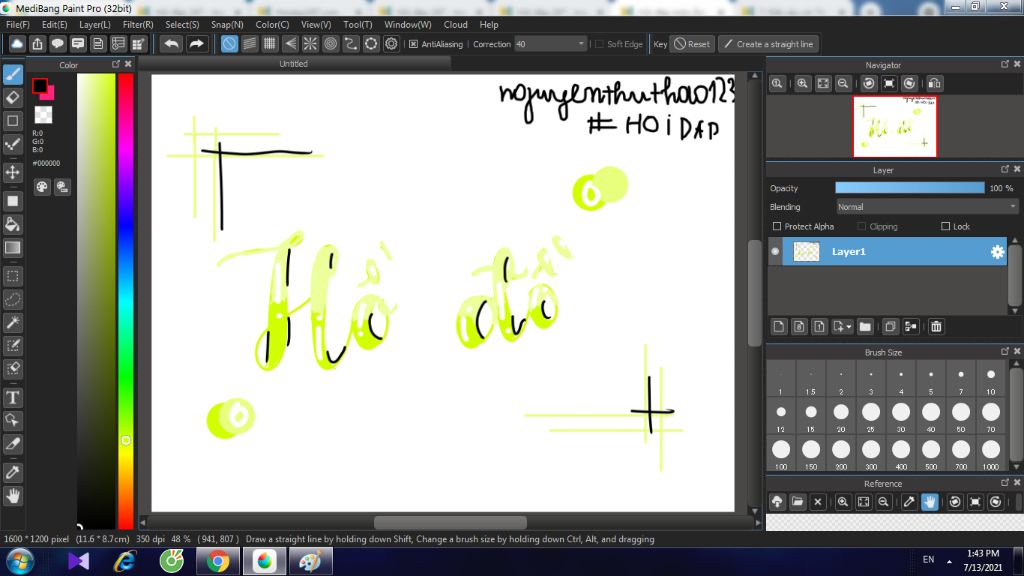Select the Text tool
Image resolution: width=1024 pixels, height=576 pixels.
click(x=12, y=397)
